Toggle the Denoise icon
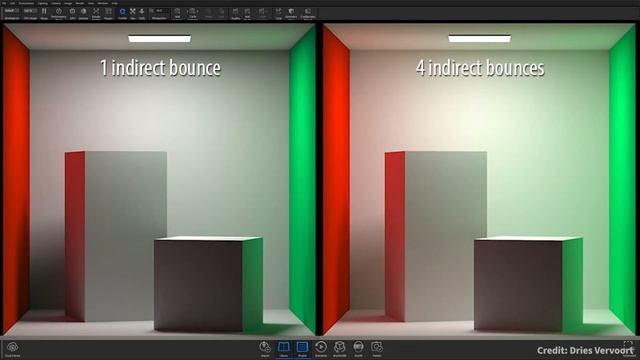This screenshot has width=640, height=360. pyautogui.click(x=83, y=11)
